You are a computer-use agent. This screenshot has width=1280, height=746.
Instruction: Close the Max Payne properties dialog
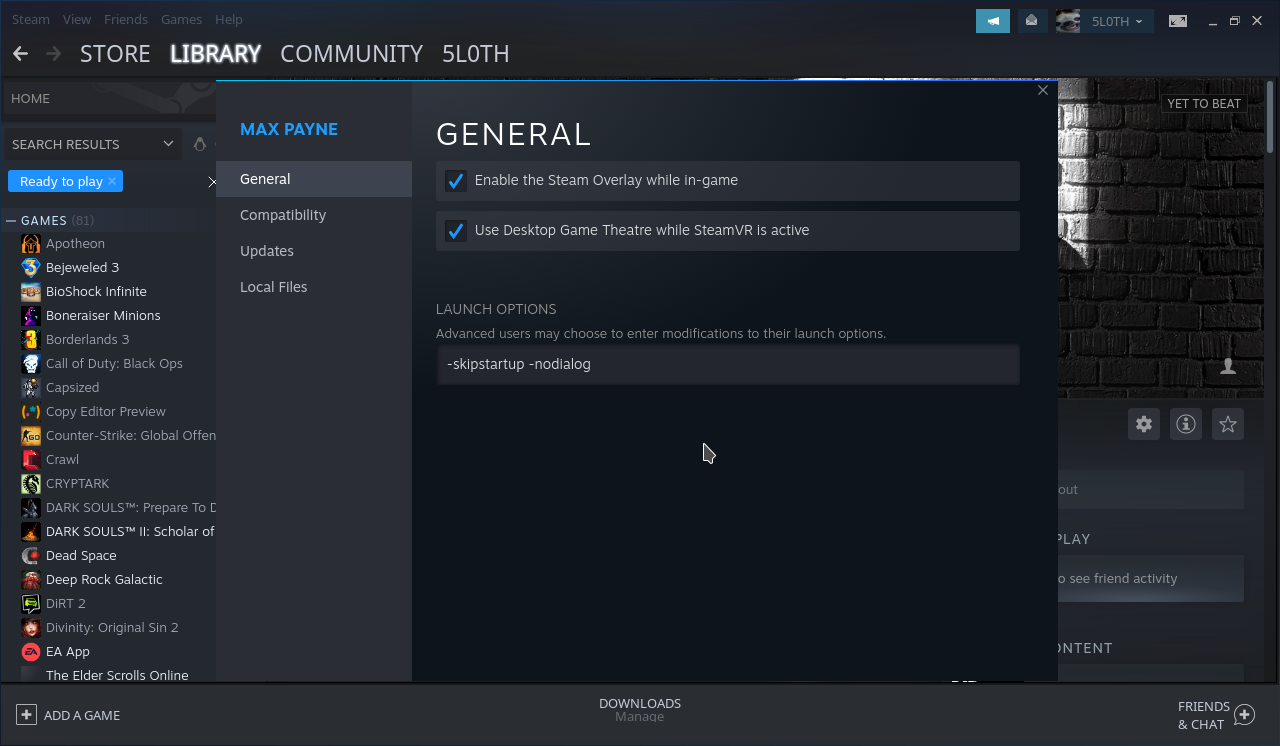1043,90
